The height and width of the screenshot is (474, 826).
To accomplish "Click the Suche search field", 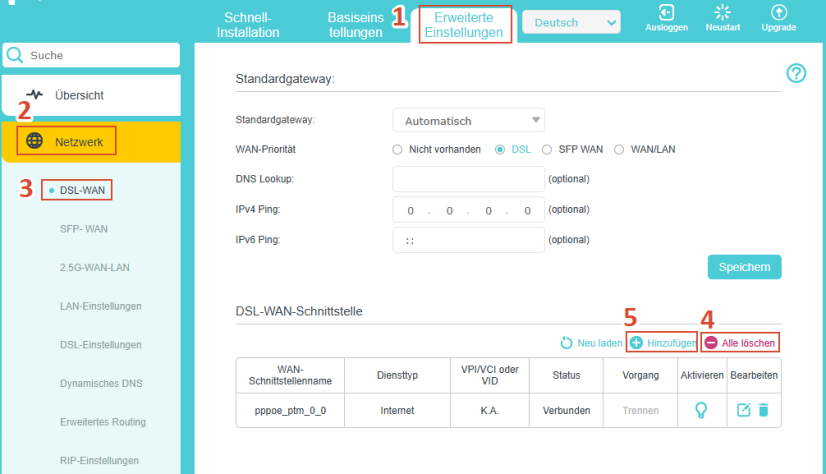I will [x=91, y=55].
